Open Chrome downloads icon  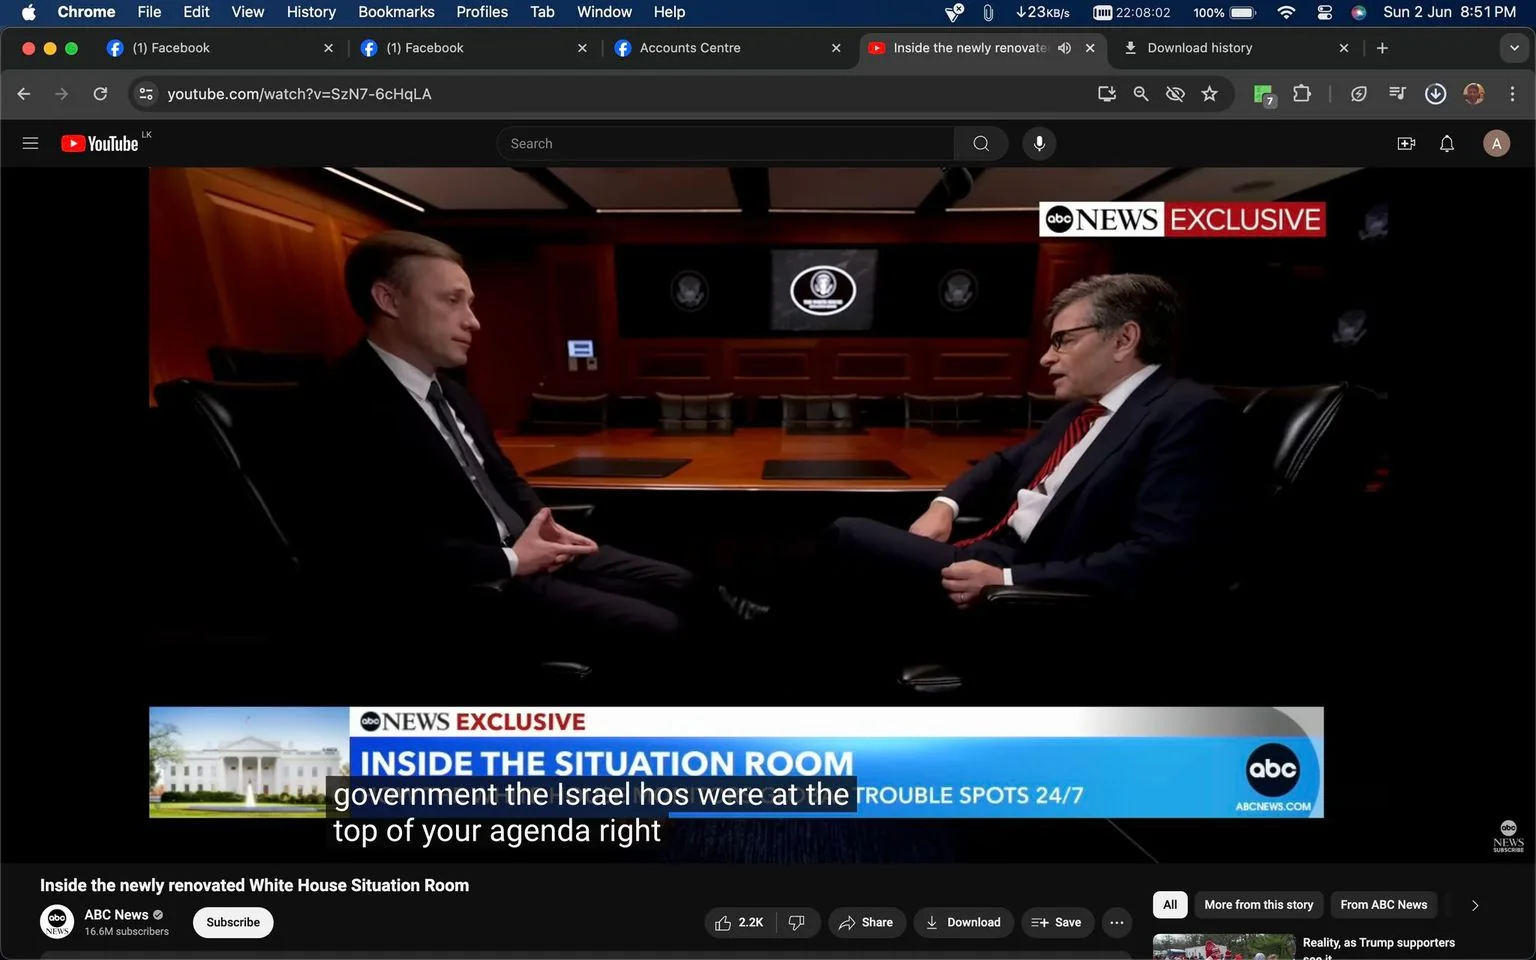[x=1436, y=94]
